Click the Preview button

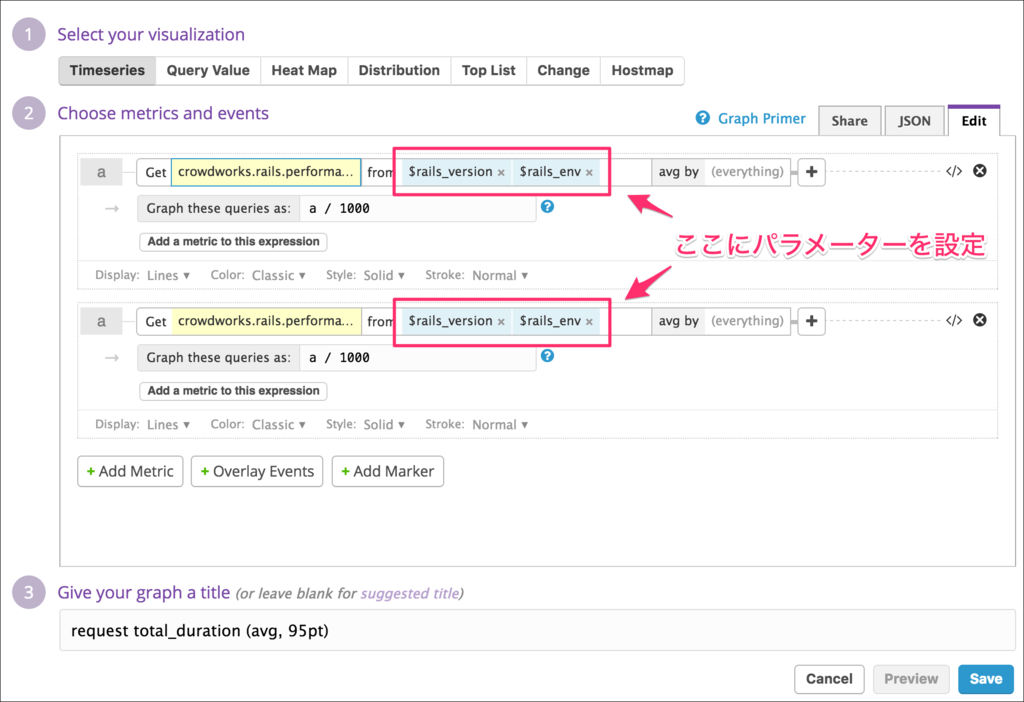click(x=911, y=679)
